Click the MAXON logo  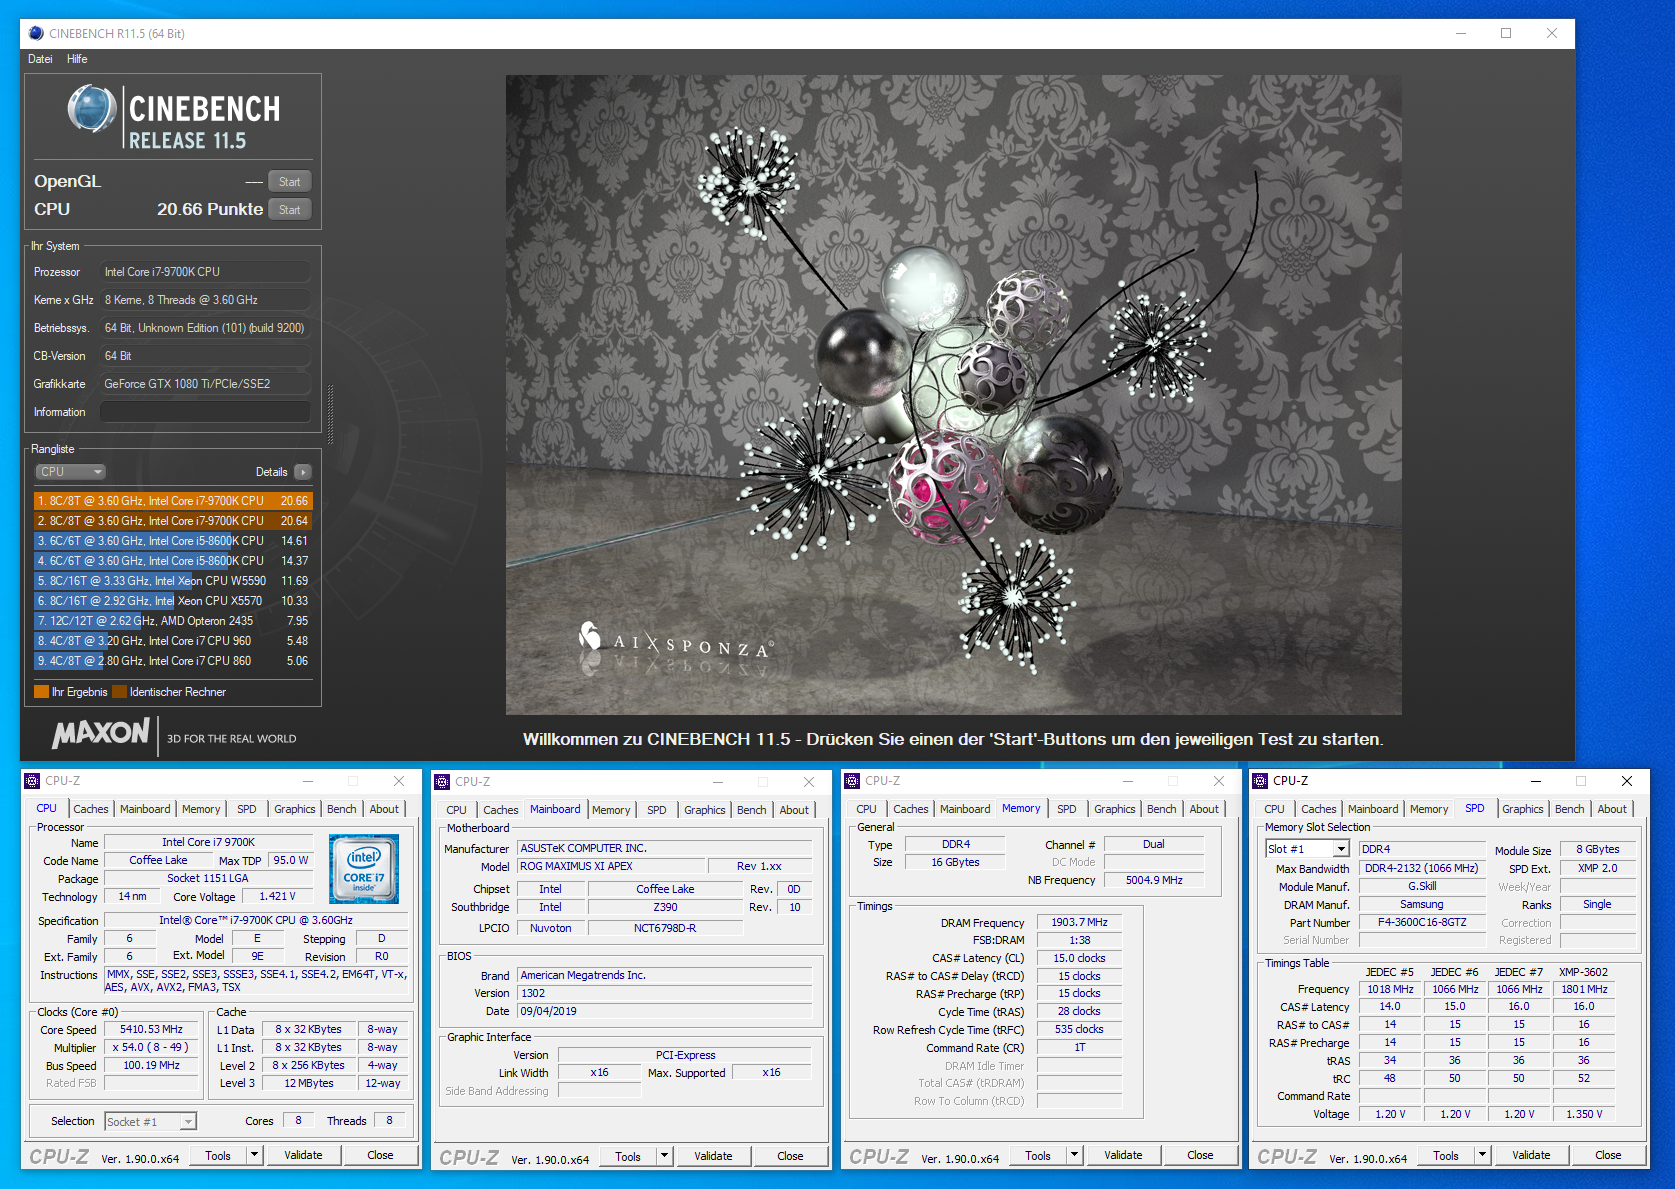pos(101,733)
